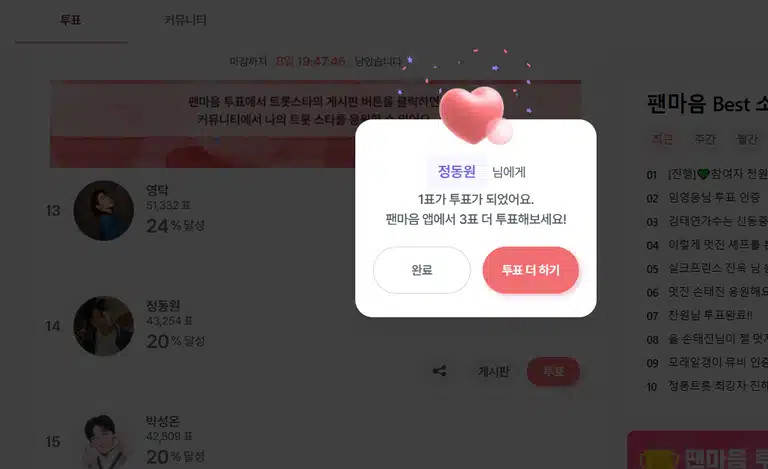Click the 정동원 name in dialog
This screenshot has height=469, width=768.
pos(456,171)
